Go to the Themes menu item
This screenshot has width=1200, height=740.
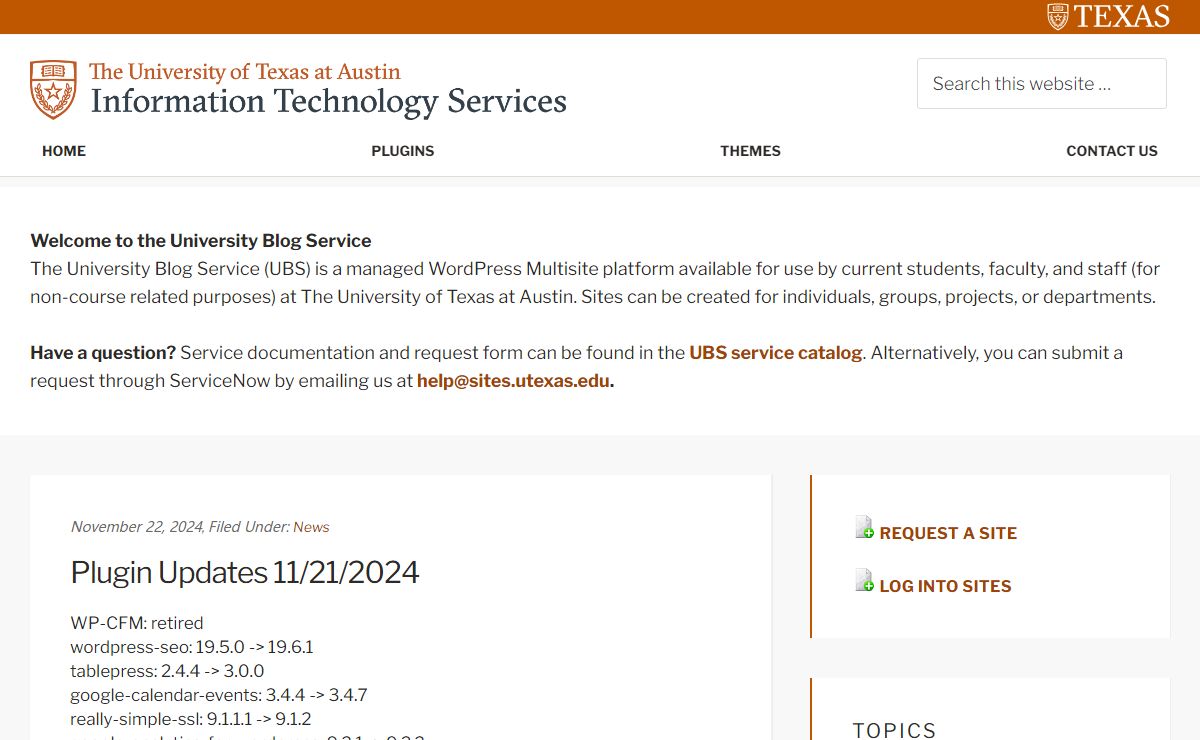[x=750, y=151]
